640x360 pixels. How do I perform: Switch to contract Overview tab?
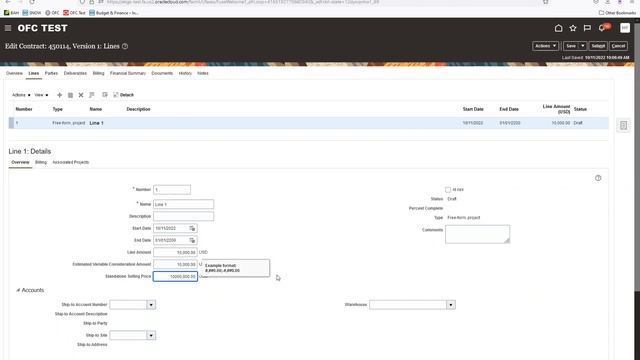14,73
